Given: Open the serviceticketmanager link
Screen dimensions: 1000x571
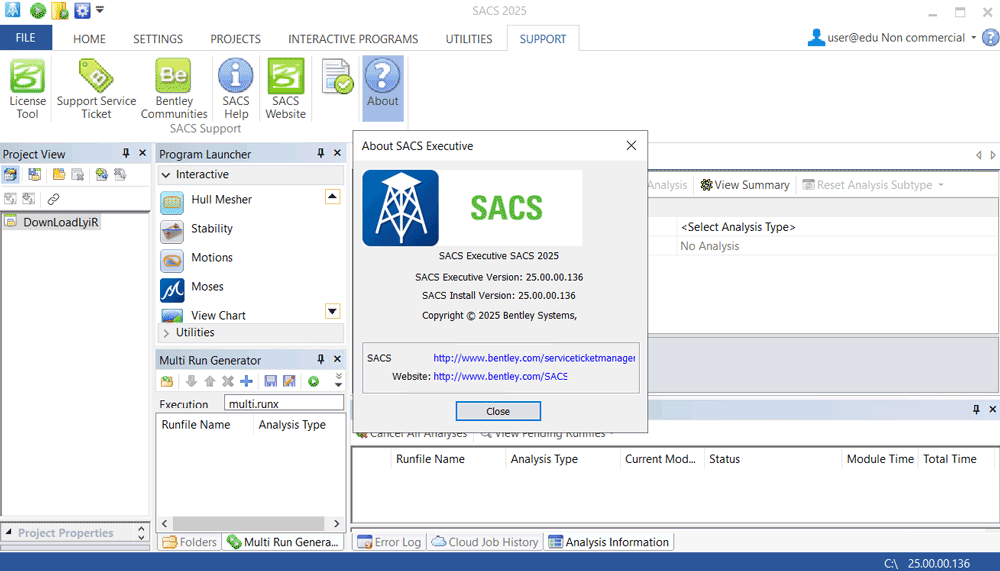Looking at the screenshot, I should point(534,358).
